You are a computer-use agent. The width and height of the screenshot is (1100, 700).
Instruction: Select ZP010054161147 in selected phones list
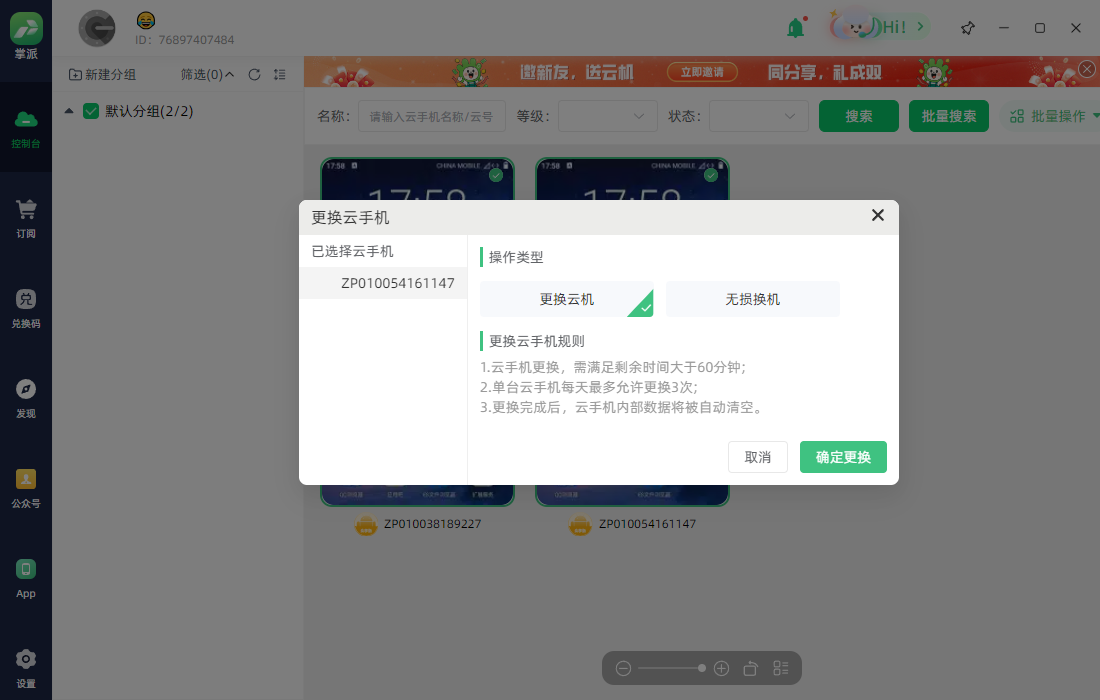tap(383, 283)
